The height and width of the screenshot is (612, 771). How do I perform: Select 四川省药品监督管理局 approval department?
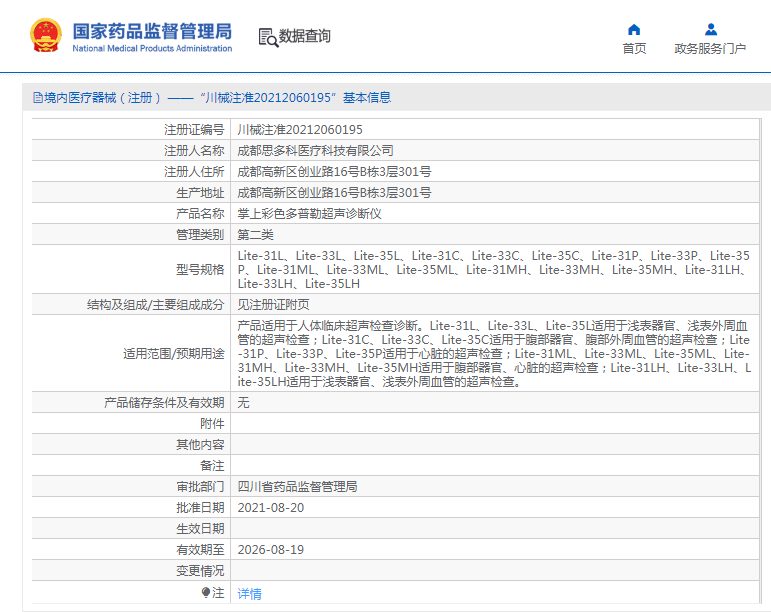297,487
